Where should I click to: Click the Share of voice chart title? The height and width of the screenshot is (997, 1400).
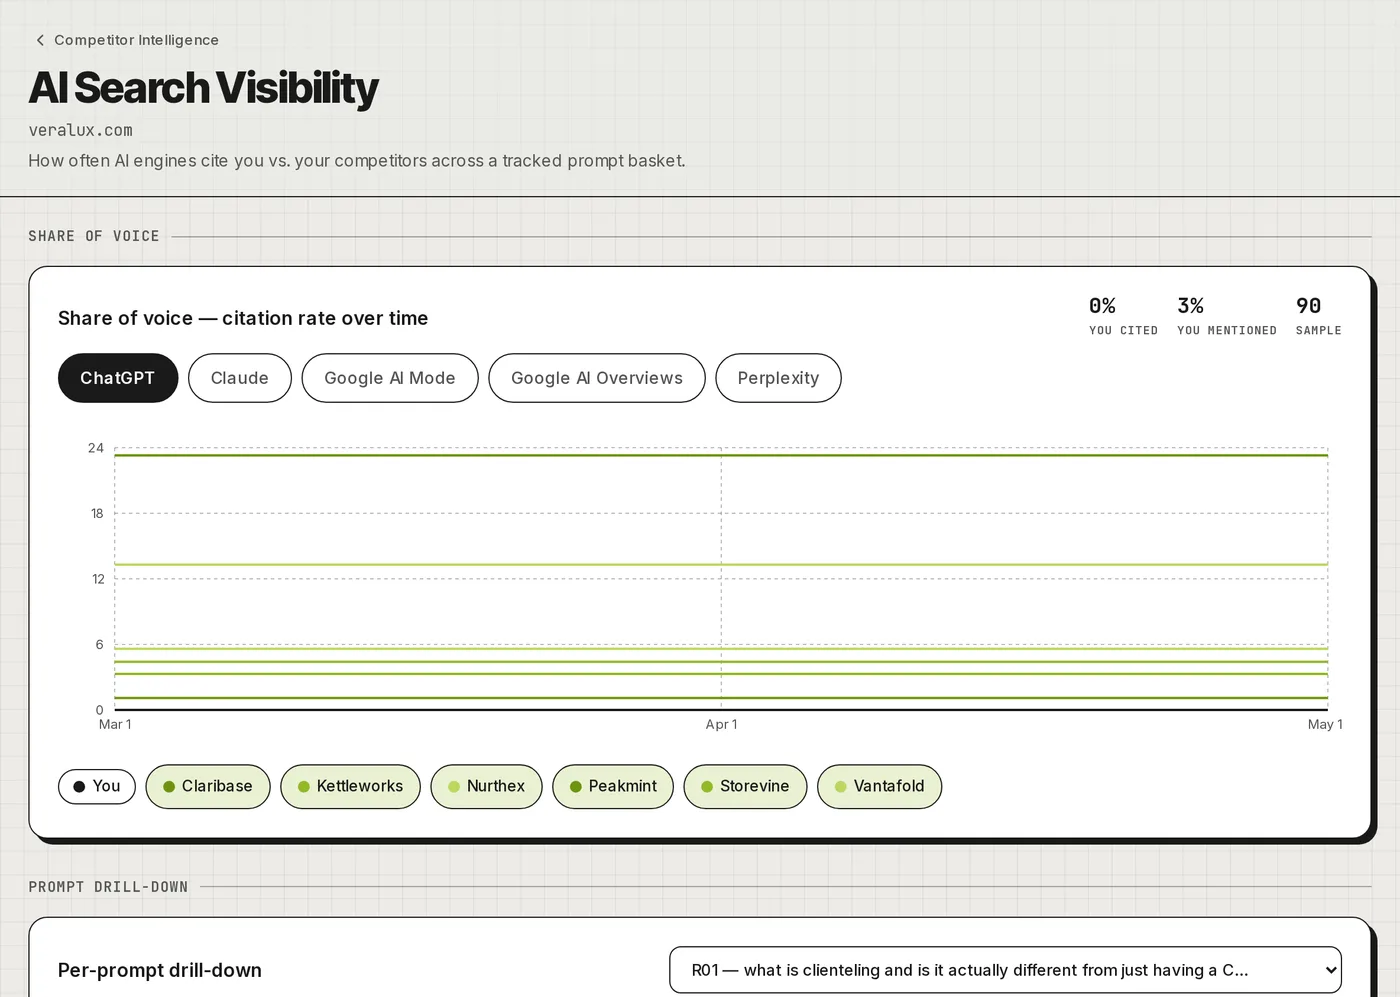pyautogui.click(x=243, y=318)
